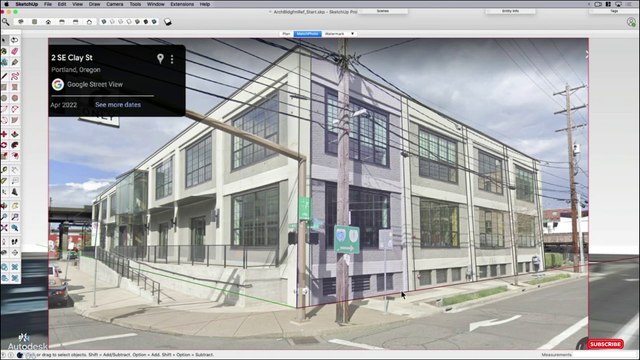Expand the Tags tray panel
This screenshot has width=640, height=360.
click(614, 11)
